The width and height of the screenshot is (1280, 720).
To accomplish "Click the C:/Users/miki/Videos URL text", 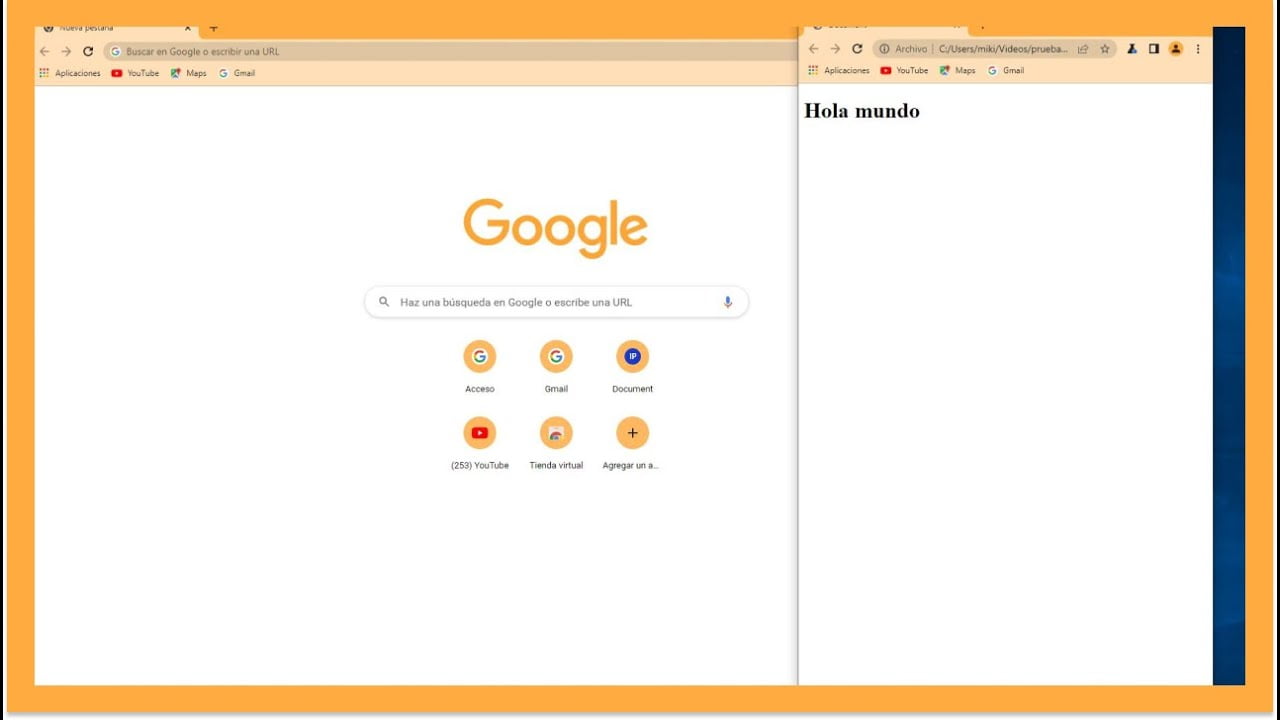I will pyautogui.click(x=1004, y=49).
